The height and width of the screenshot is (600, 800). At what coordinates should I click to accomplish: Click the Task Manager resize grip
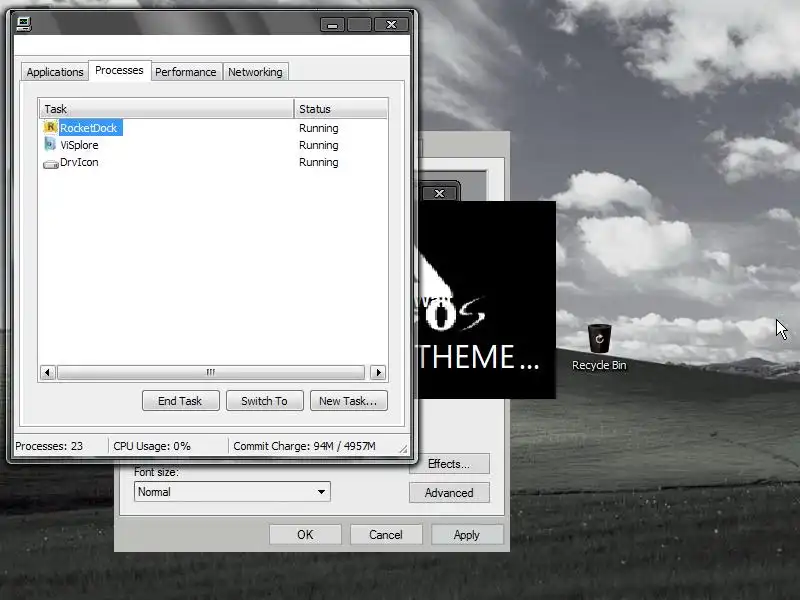403,449
